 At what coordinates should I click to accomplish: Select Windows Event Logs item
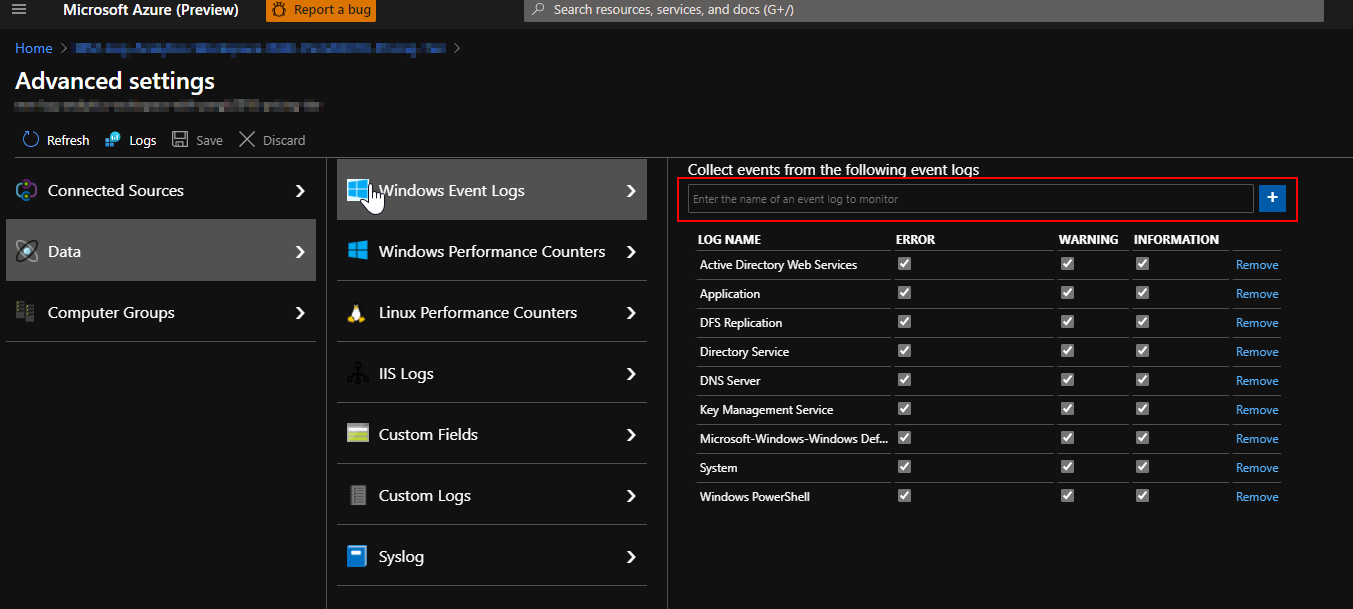[492, 190]
